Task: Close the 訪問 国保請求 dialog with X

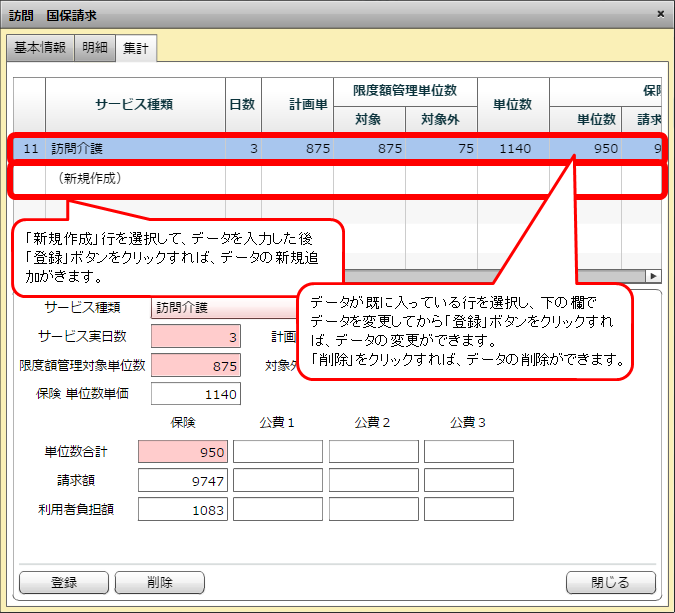Action: 660,14
